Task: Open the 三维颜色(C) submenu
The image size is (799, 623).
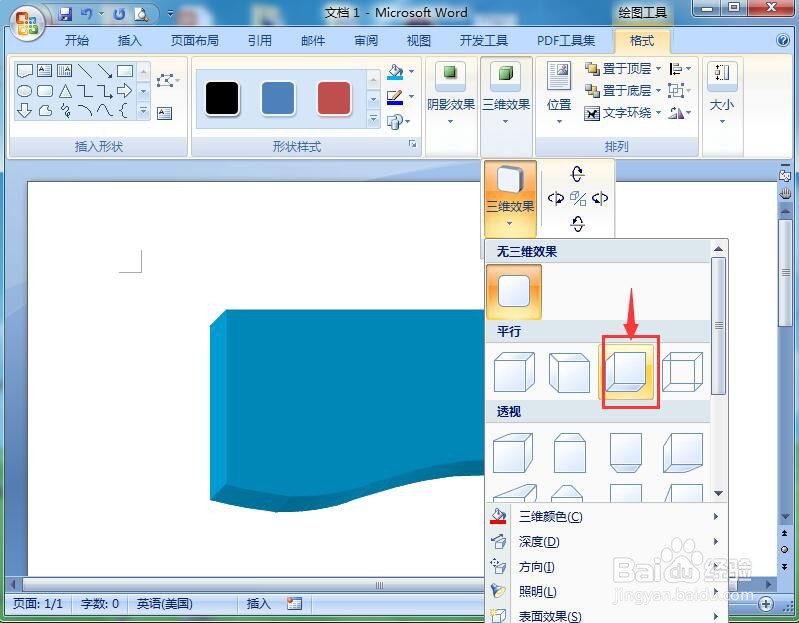Action: click(x=606, y=517)
